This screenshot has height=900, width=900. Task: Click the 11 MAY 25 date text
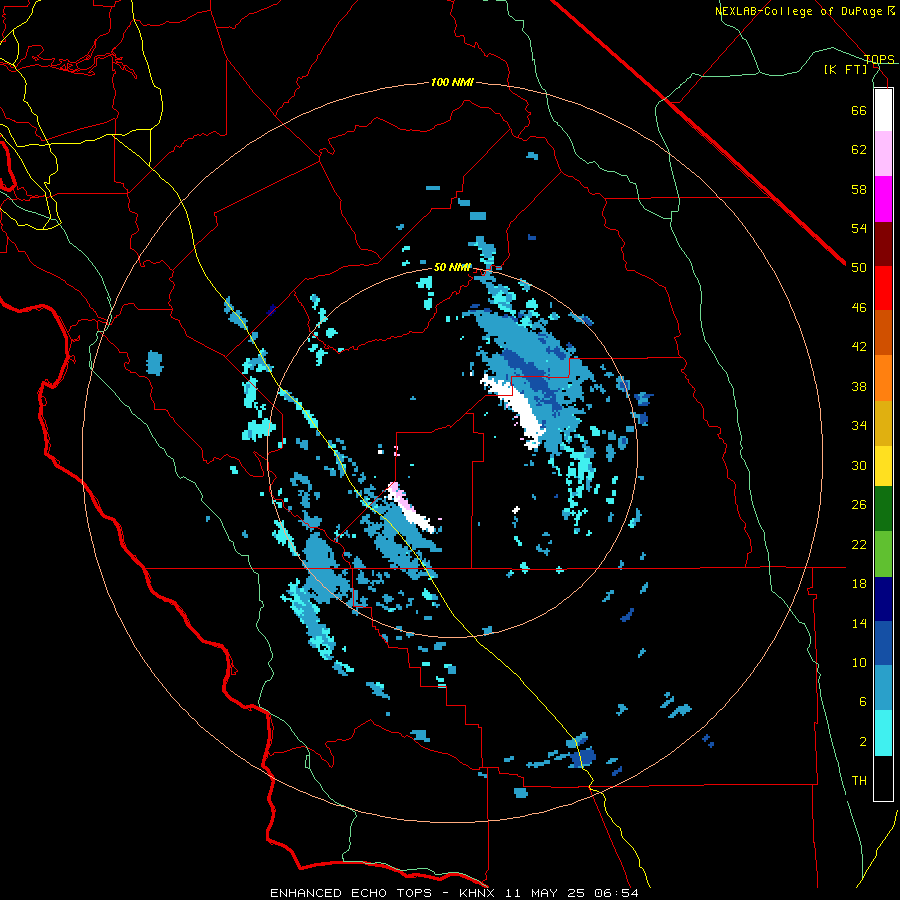point(547,893)
